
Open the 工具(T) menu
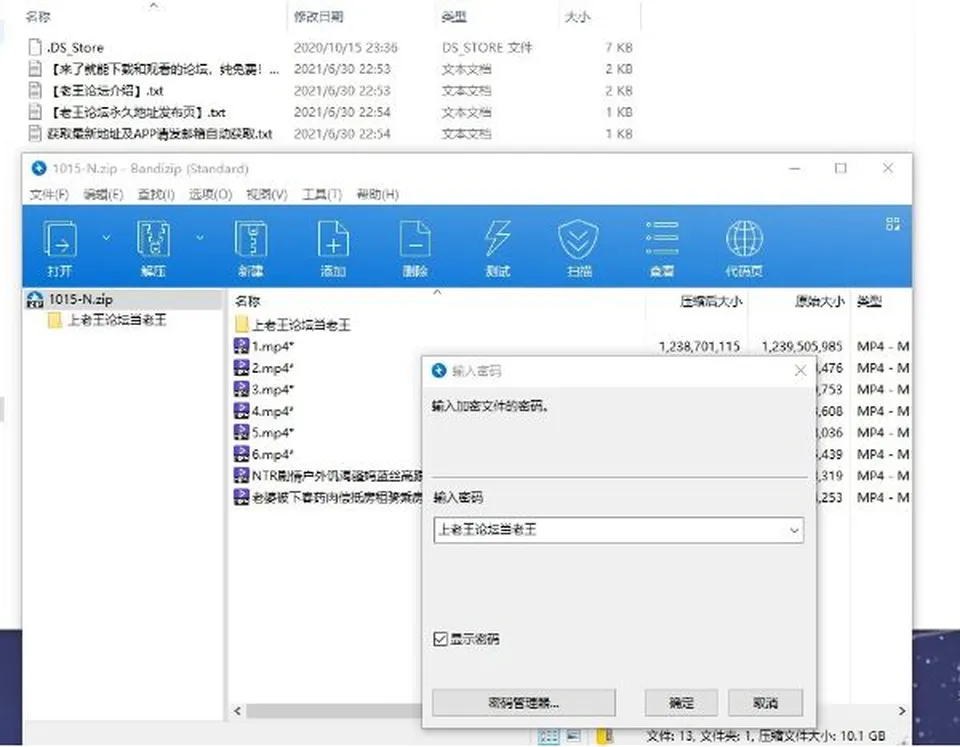322,195
